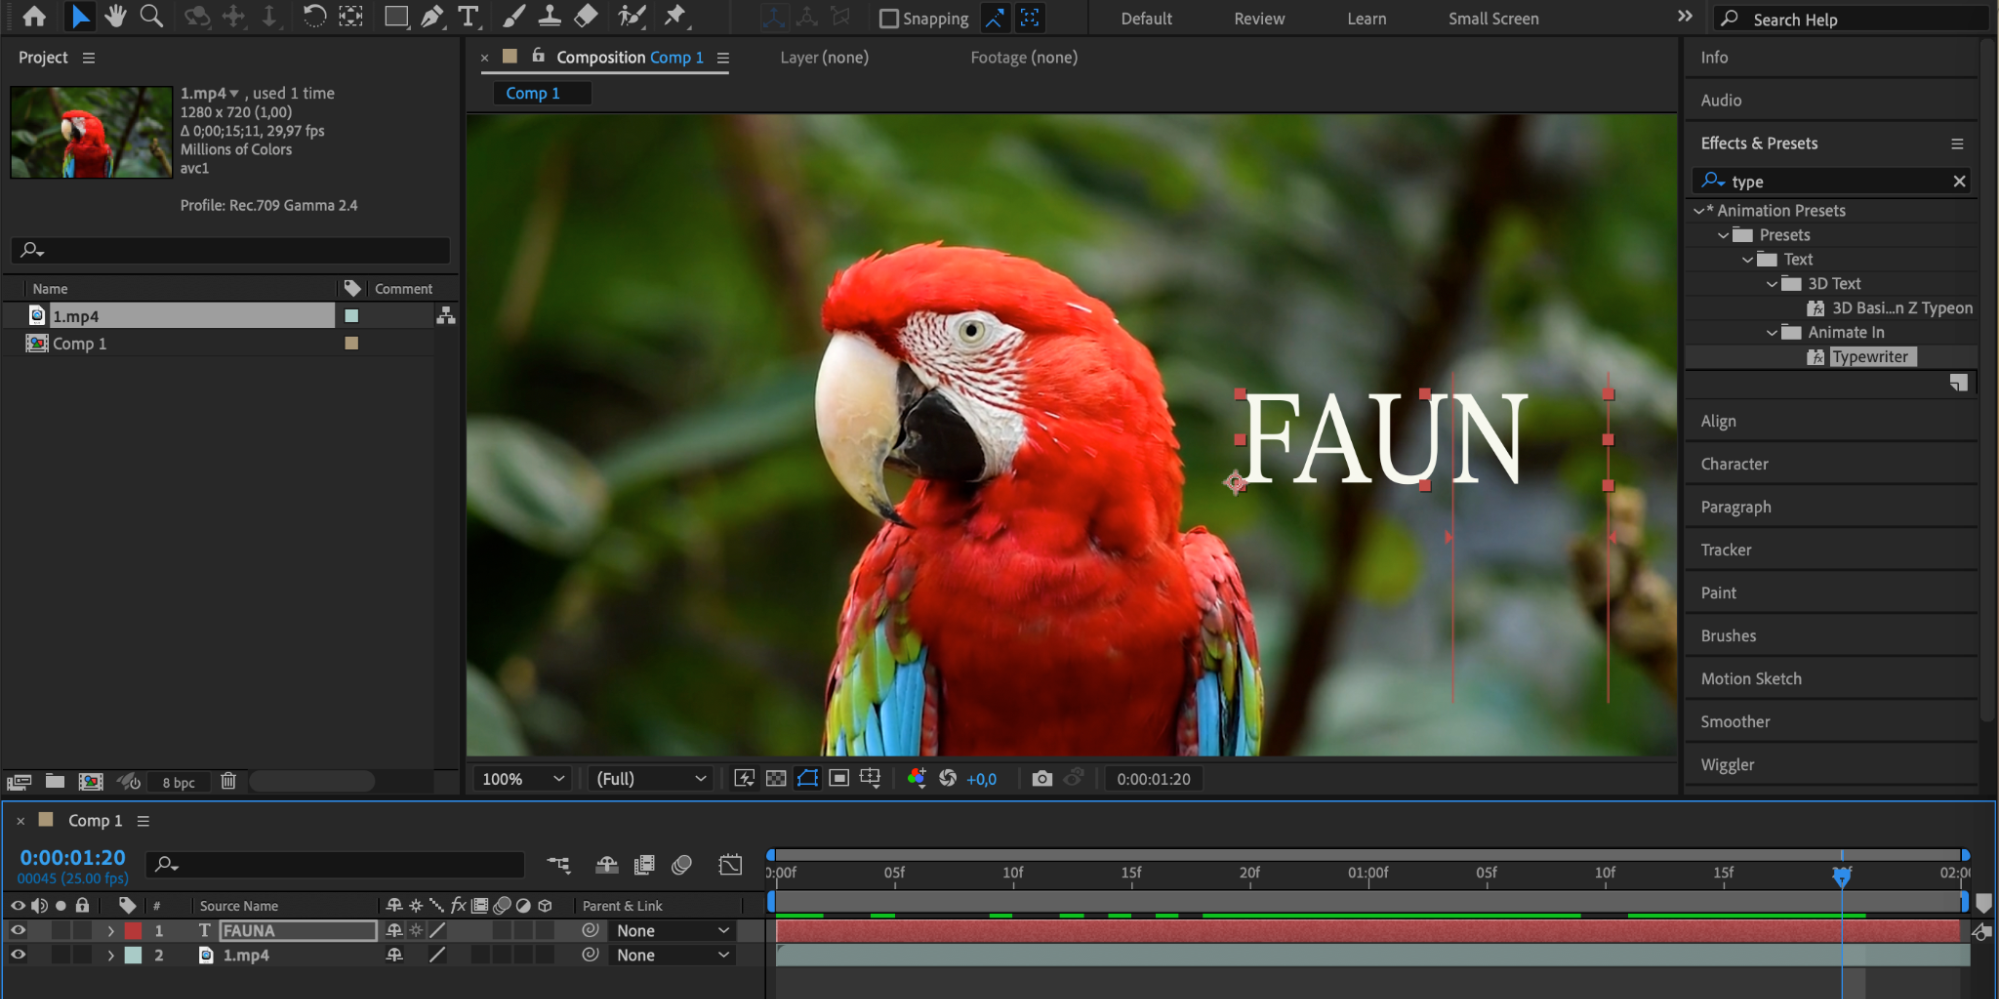Select the Eraser tool
The height and width of the screenshot is (1000, 1999).
point(586,16)
